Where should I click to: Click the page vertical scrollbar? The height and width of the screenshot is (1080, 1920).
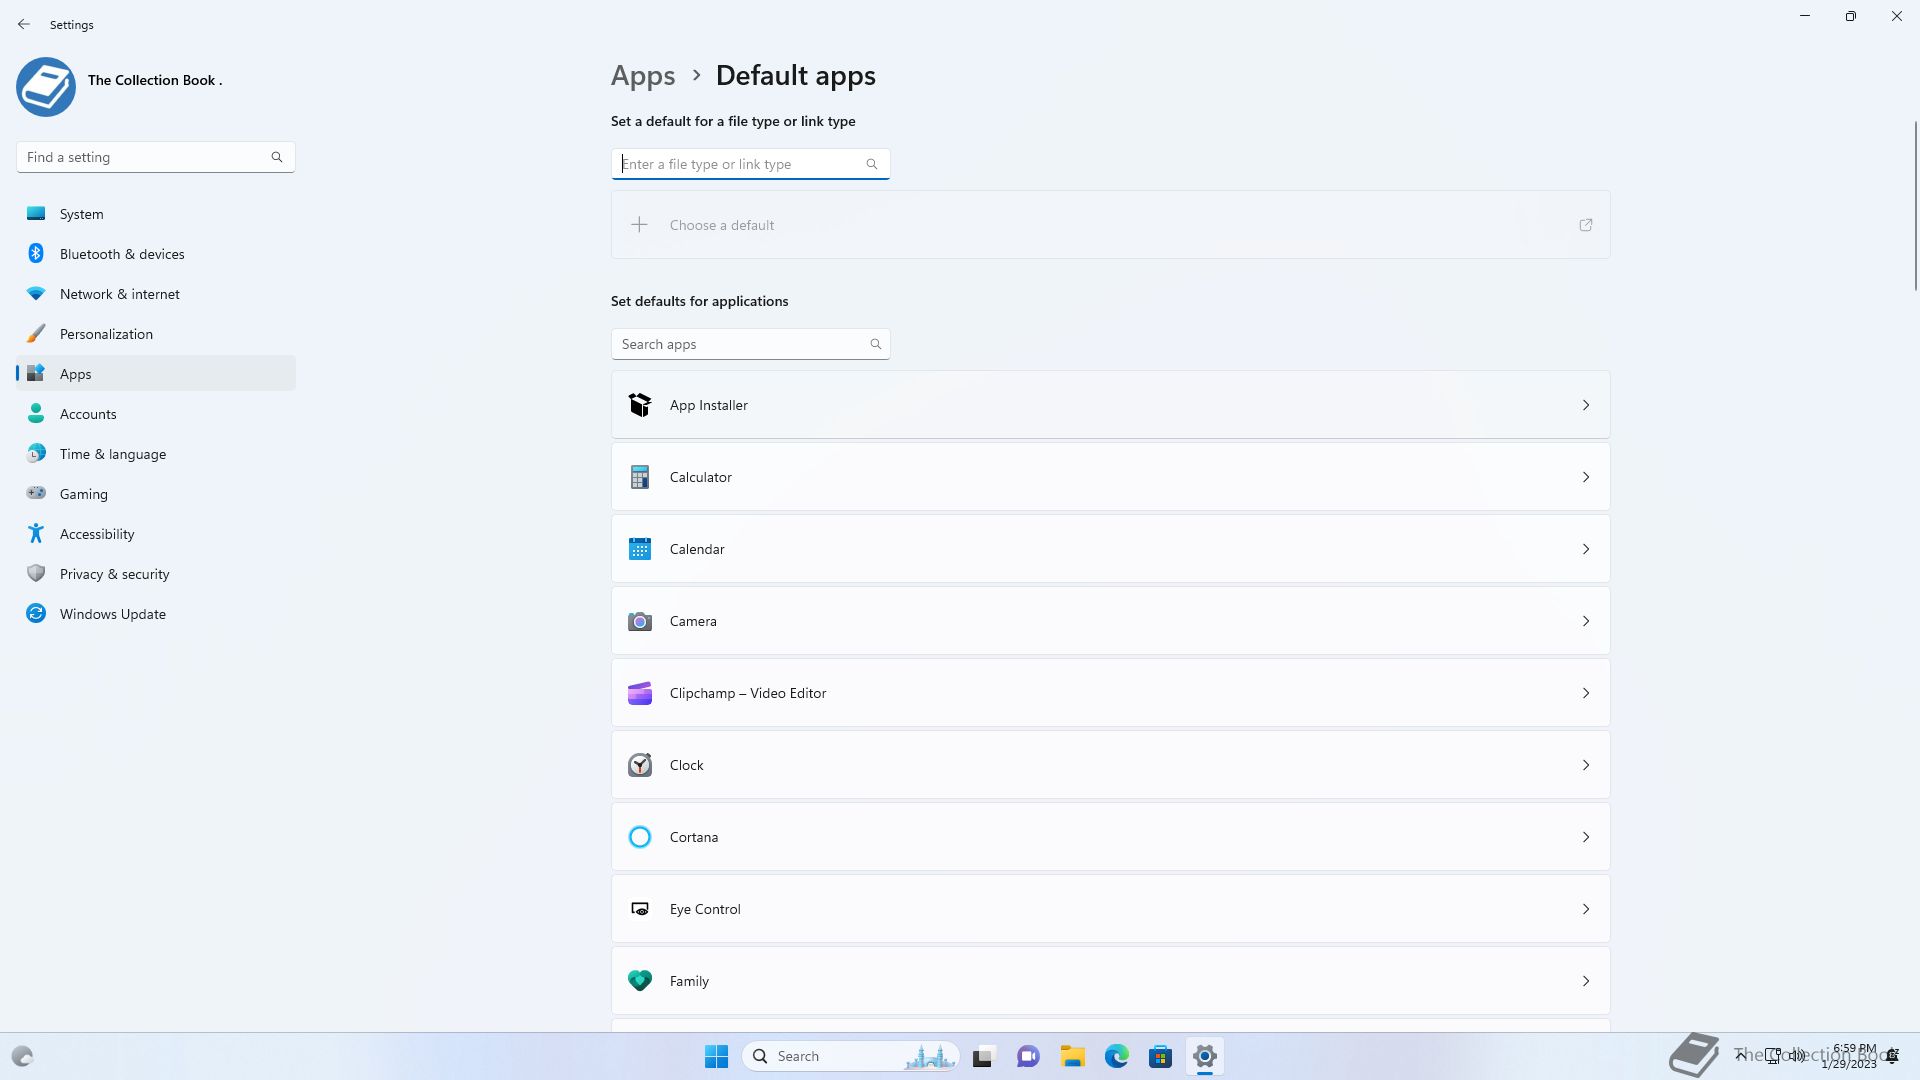pyautogui.click(x=1915, y=205)
